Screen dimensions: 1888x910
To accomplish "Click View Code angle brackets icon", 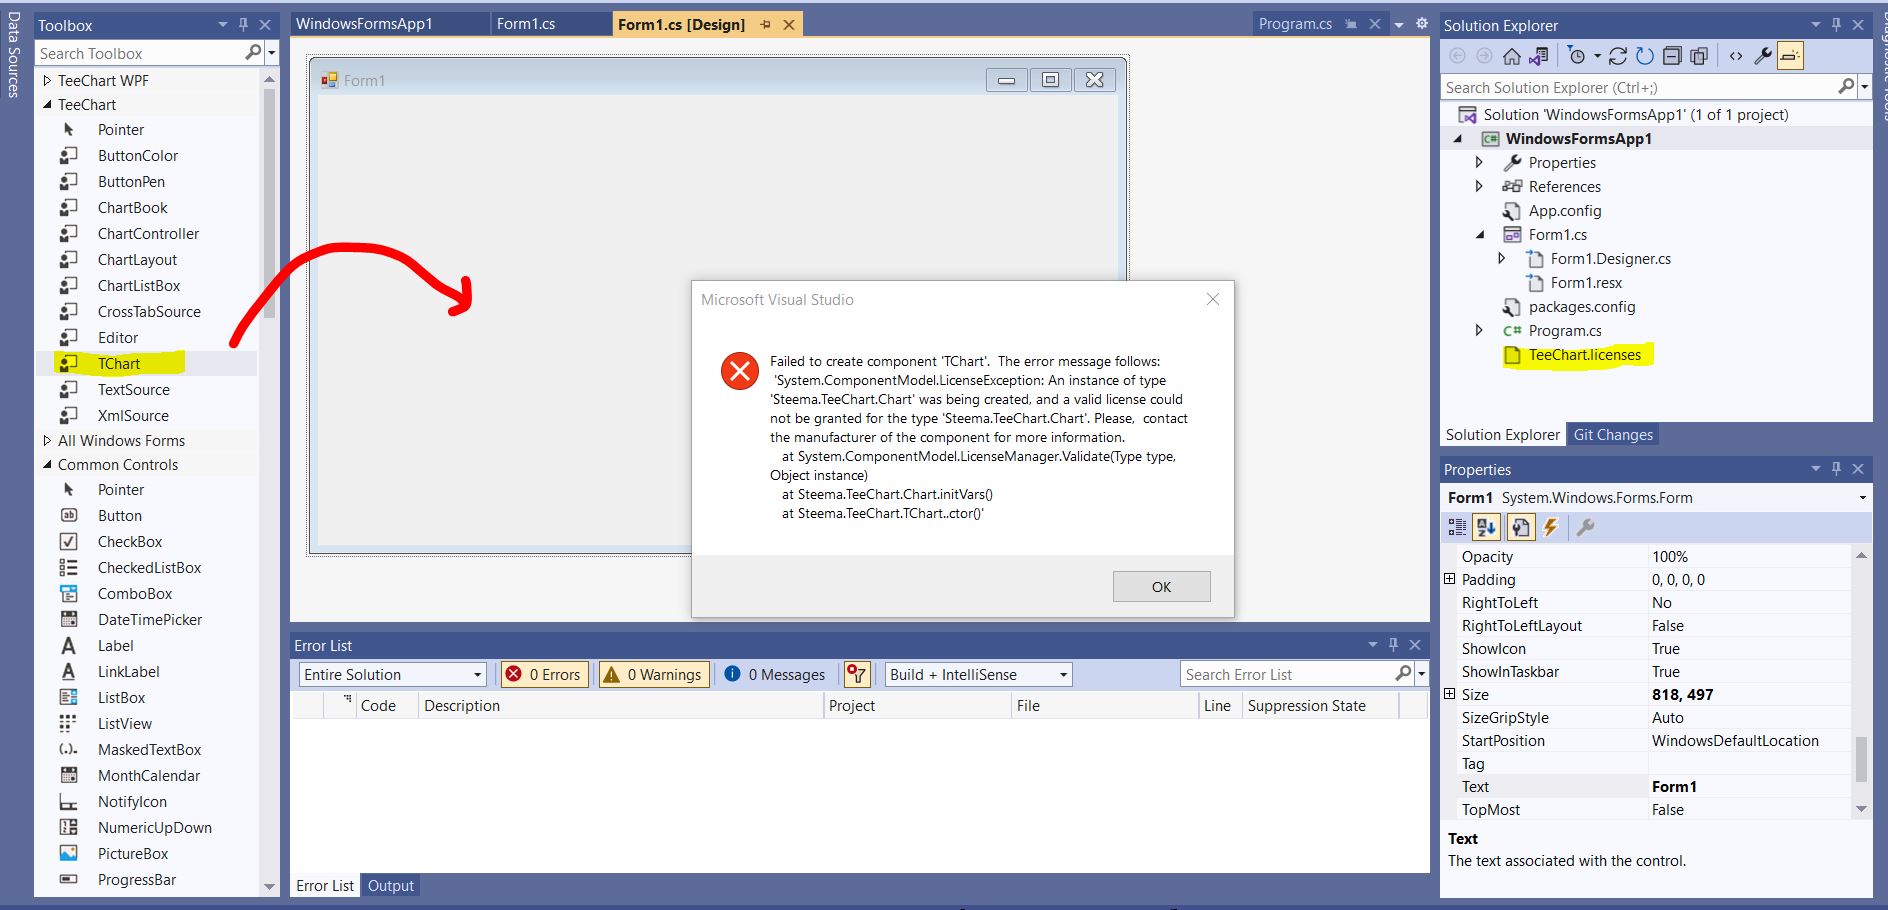I will tap(1736, 56).
